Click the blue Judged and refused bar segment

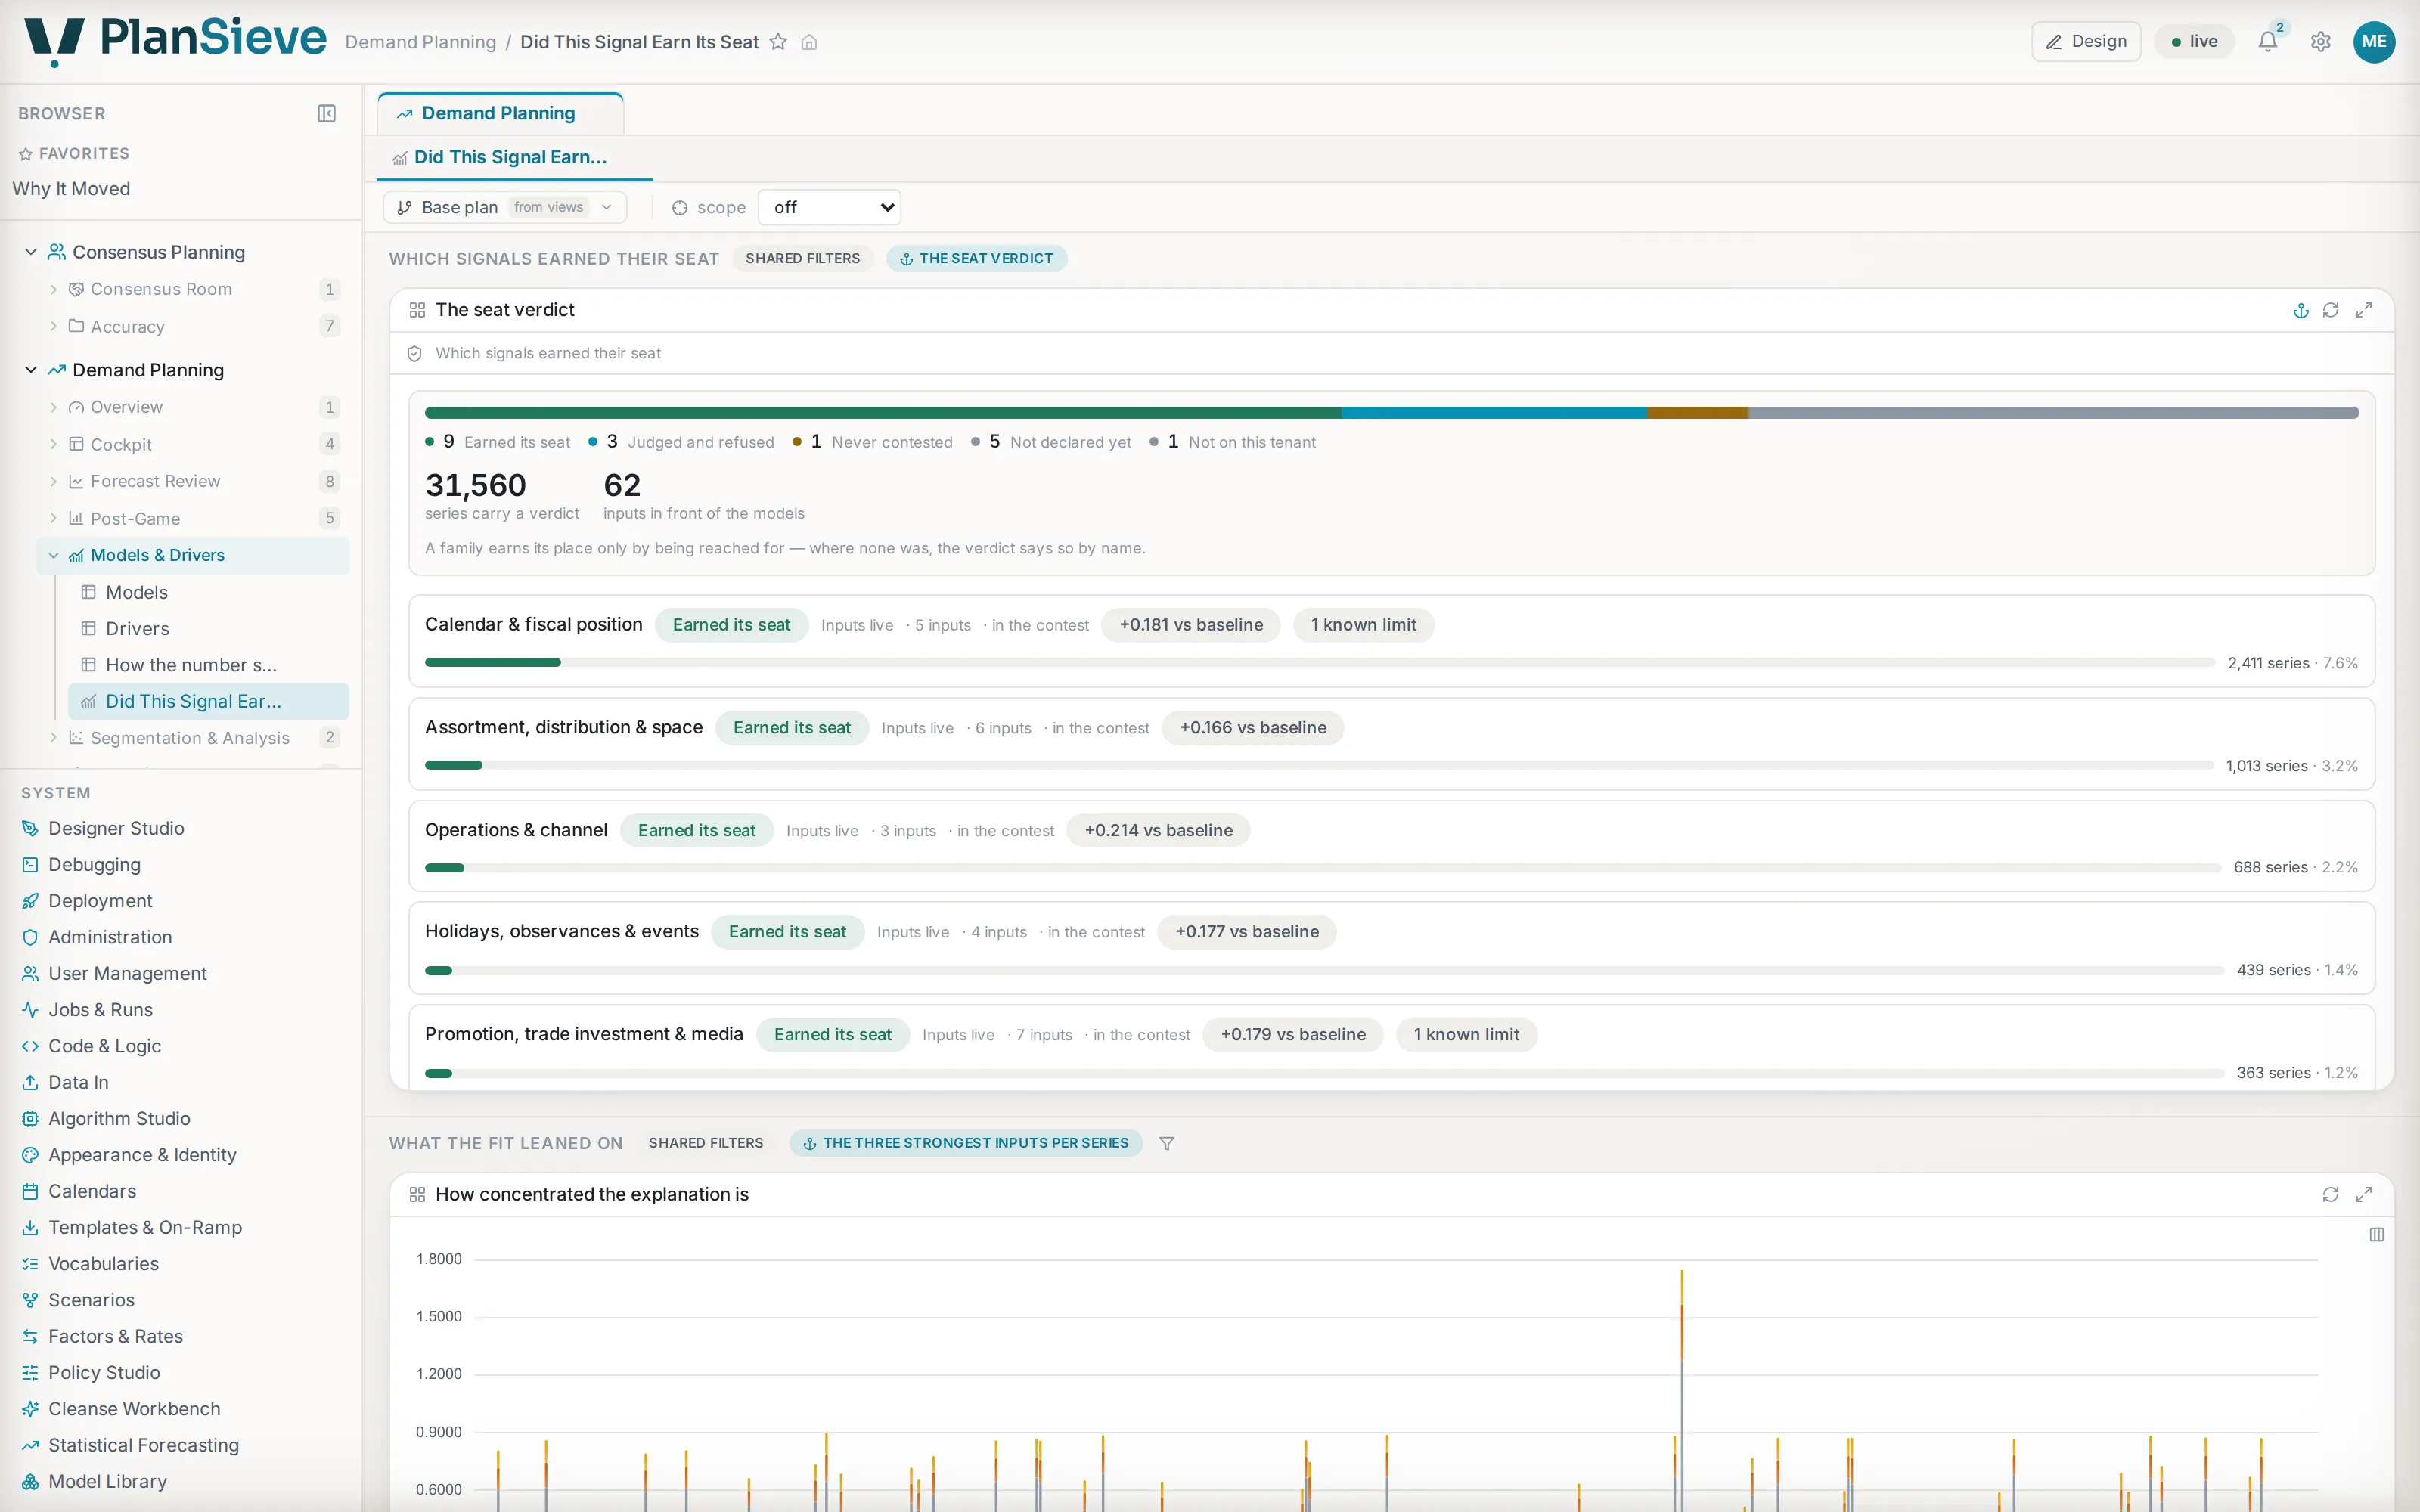(1494, 412)
